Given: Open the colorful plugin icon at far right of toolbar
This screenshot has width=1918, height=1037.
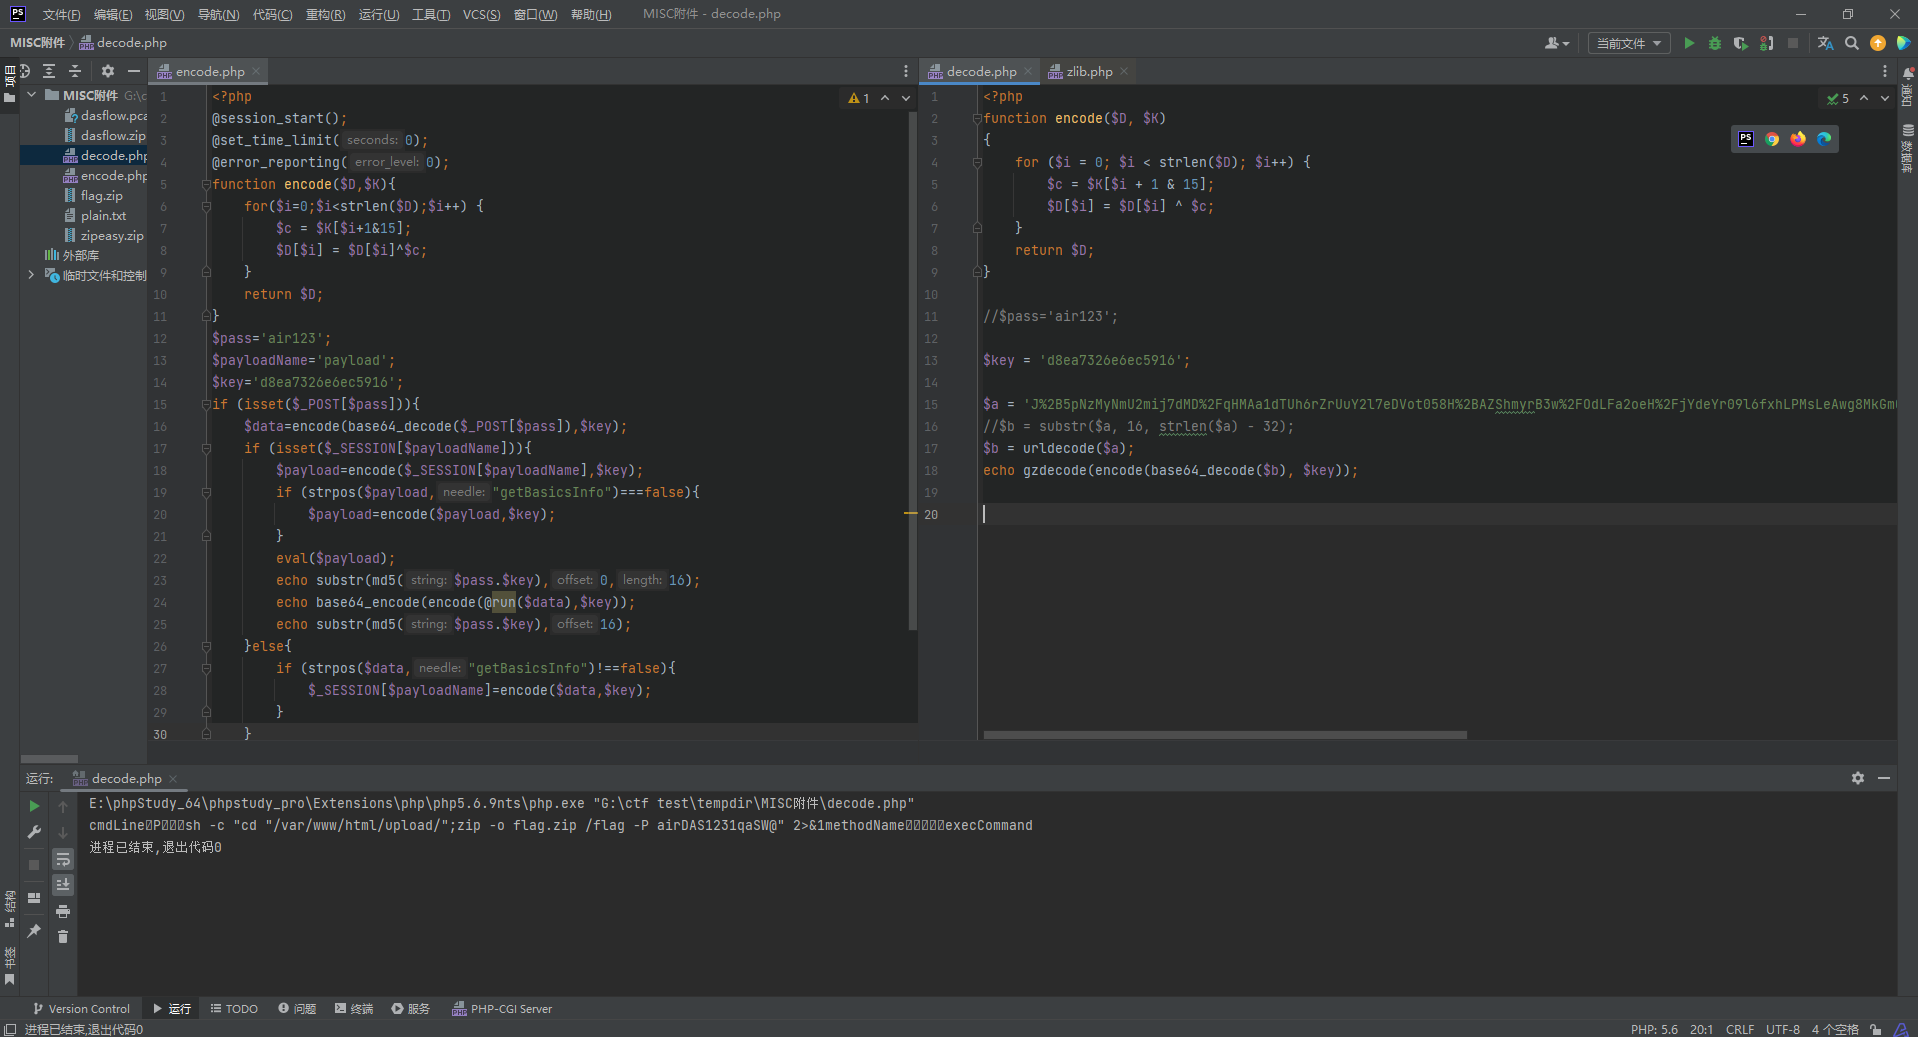Looking at the screenshot, I should pyautogui.click(x=1903, y=43).
